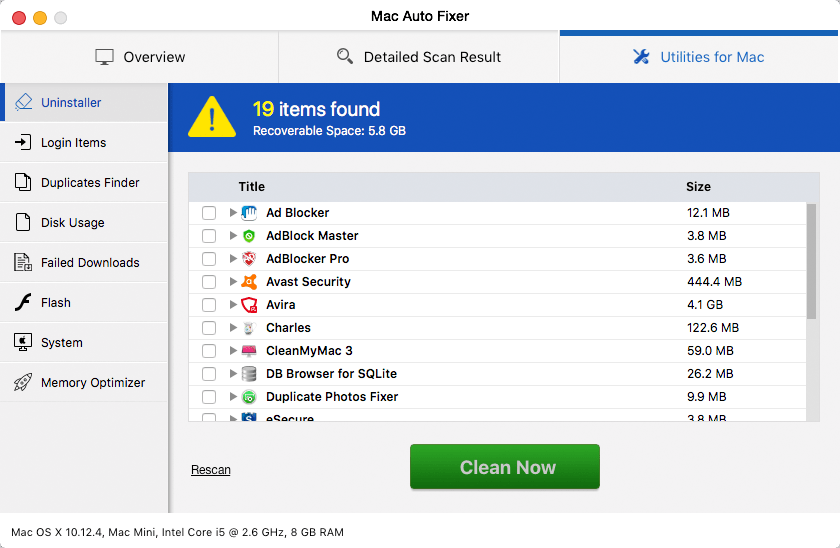Open the Login Items section

pos(84,142)
